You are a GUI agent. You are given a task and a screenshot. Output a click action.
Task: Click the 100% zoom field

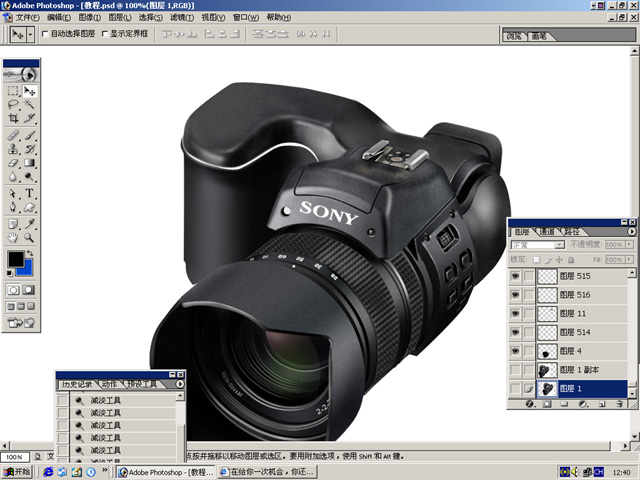coord(15,457)
